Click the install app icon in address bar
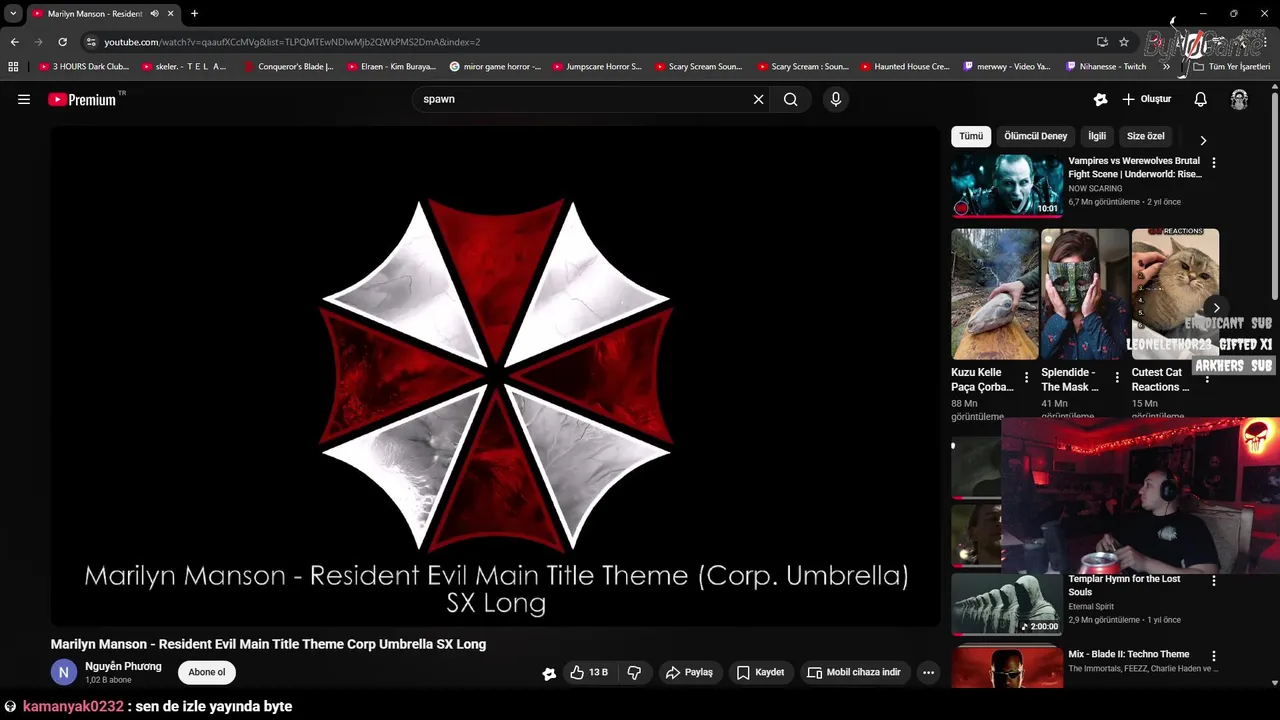 (1102, 42)
